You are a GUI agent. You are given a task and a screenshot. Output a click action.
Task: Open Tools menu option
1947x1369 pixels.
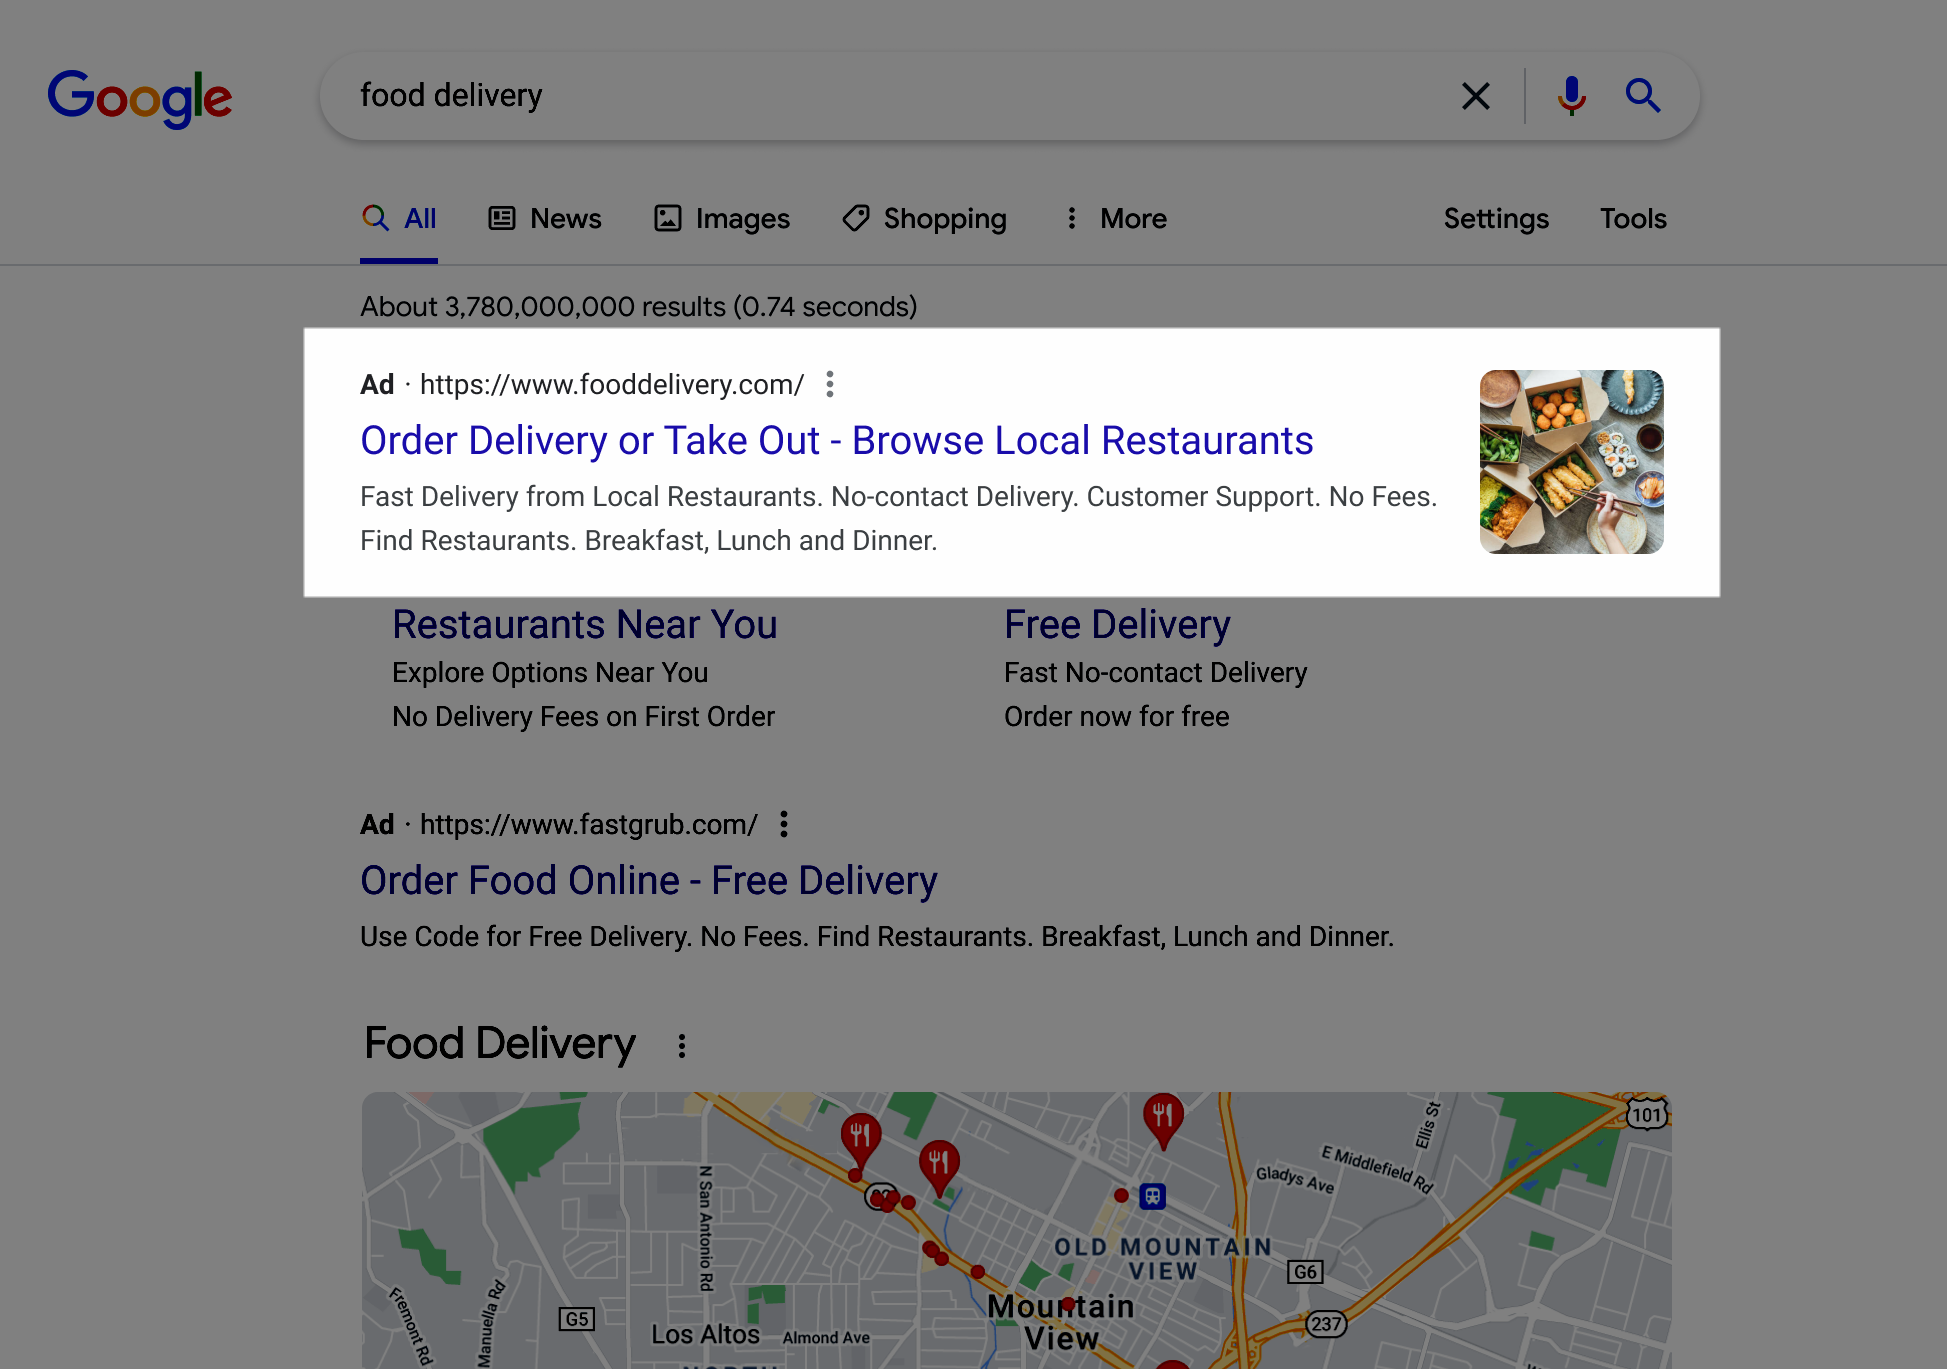[1631, 219]
